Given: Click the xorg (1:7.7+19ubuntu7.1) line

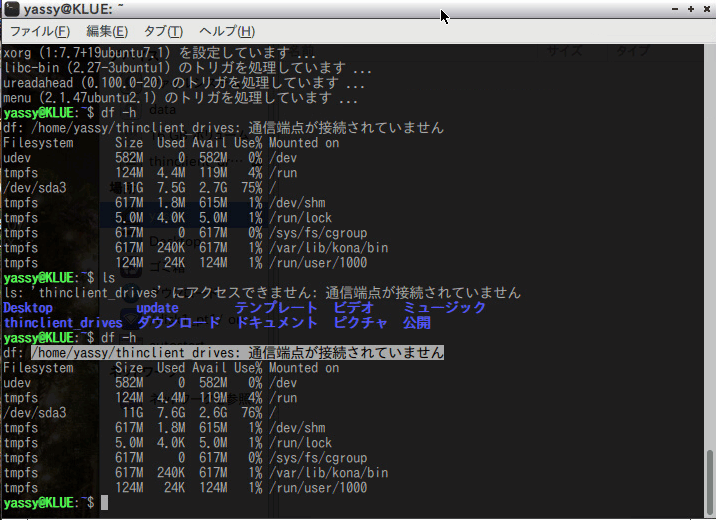Looking at the screenshot, I should (x=159, y=53).
